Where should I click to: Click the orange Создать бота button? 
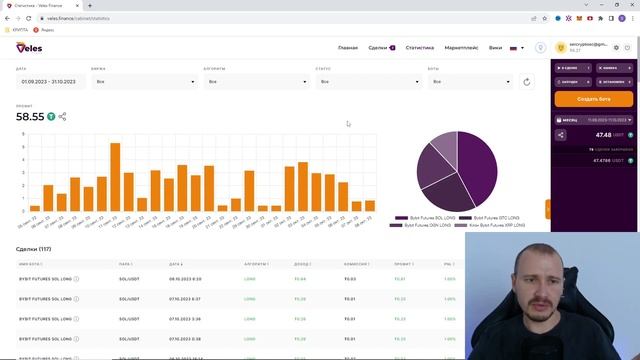coord(594,99)
